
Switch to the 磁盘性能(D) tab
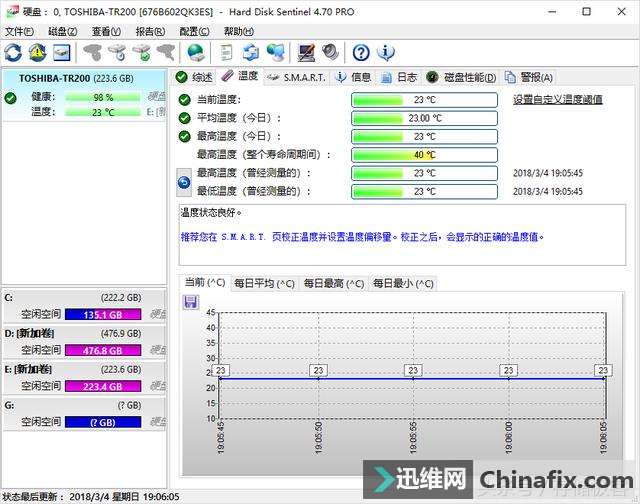click(x=462, y=77)
